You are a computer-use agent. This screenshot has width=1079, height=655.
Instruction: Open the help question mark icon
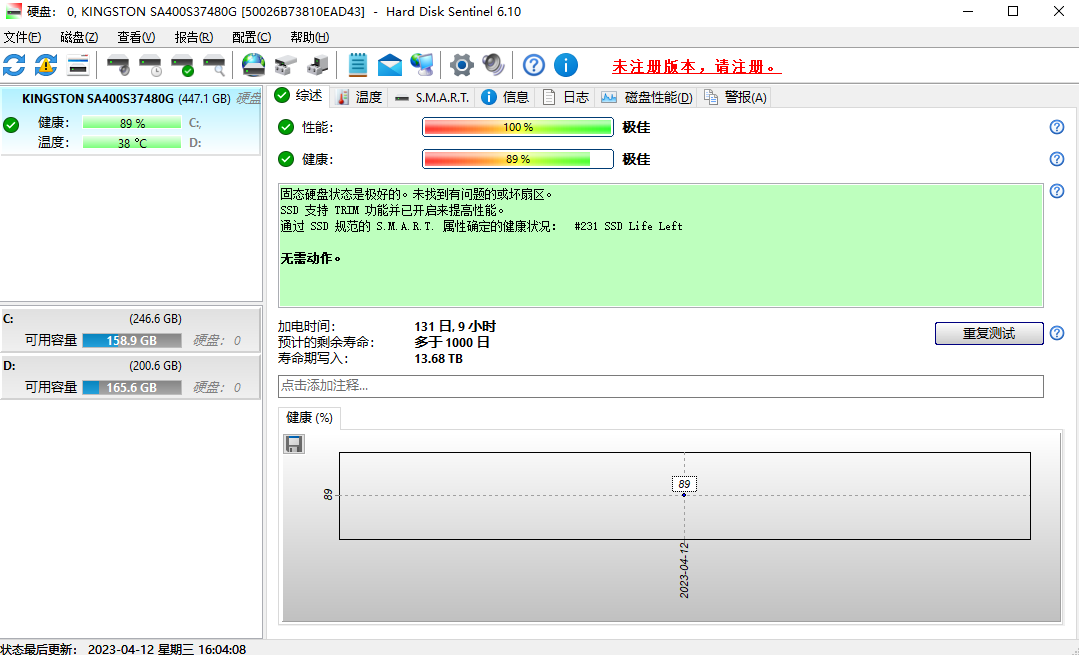[532, 64]
